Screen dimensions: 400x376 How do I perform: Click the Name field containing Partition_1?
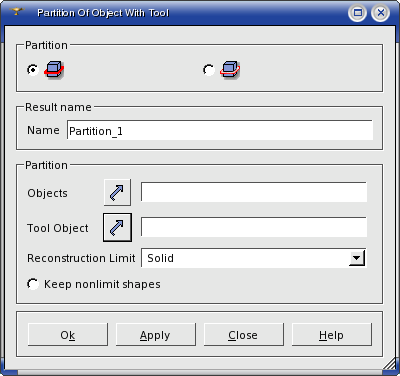click(220, 130)
